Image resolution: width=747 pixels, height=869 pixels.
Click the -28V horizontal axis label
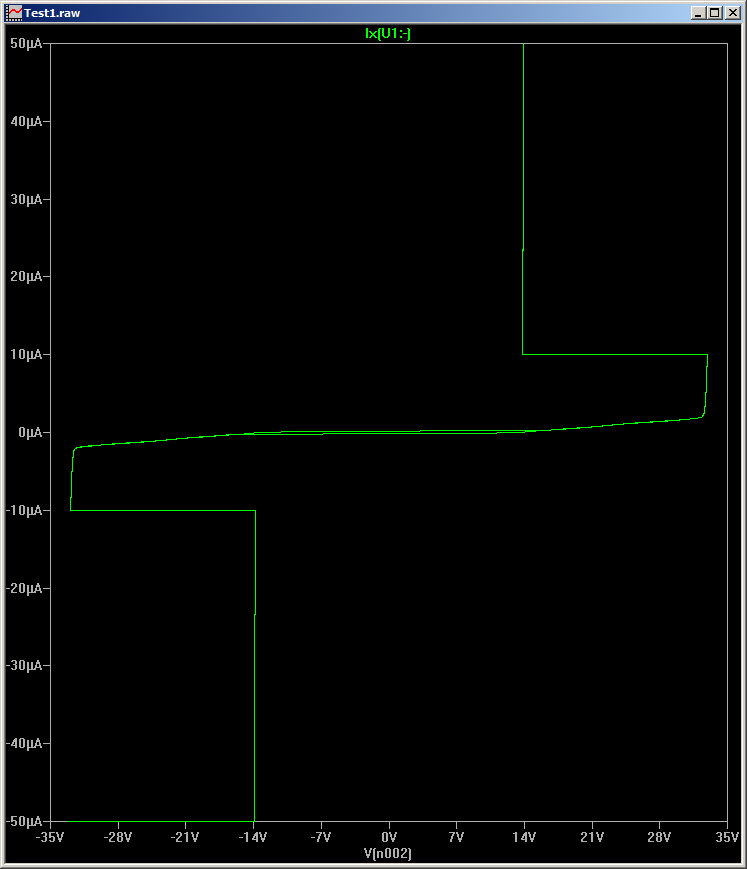point(117,837)
